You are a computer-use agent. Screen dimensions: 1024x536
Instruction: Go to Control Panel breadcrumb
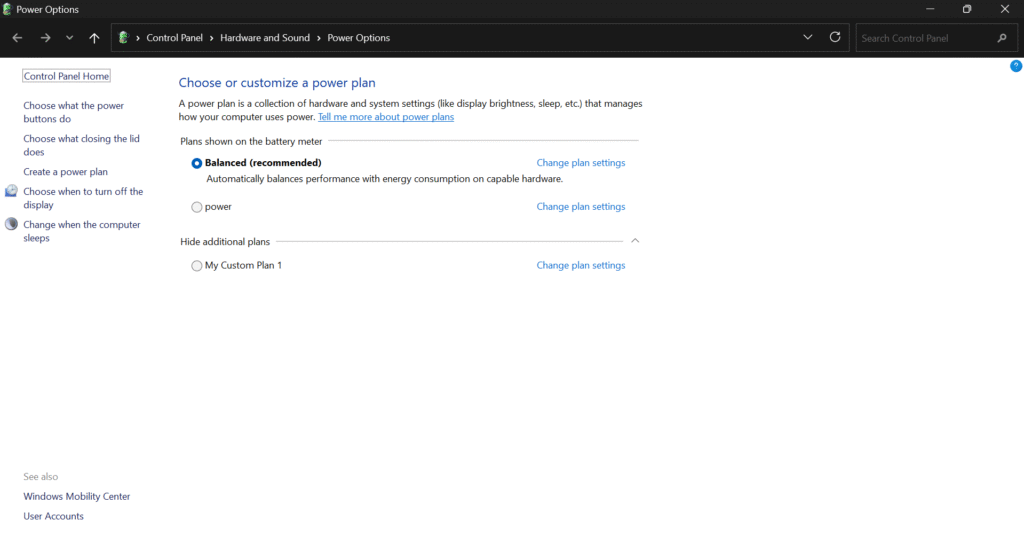[x=174, y=38]
